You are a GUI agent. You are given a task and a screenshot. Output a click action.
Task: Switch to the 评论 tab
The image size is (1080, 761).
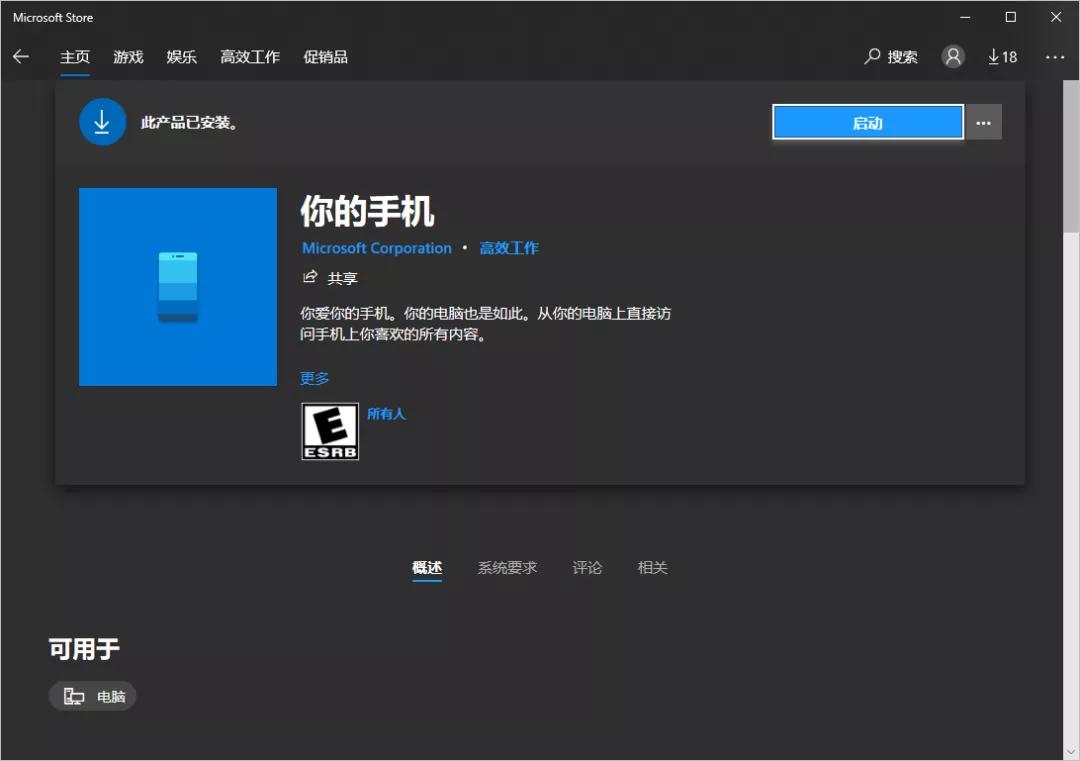coord(587,567)
